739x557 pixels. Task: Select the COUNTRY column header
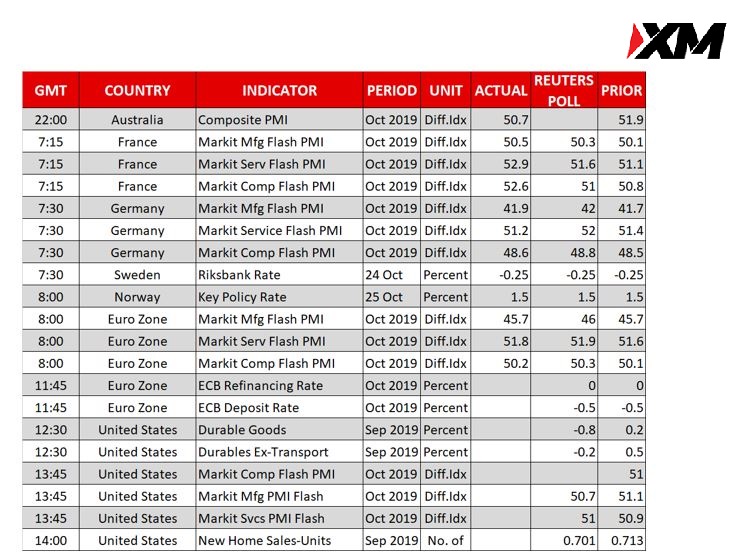pyautogui.click(x=137, y=90)
